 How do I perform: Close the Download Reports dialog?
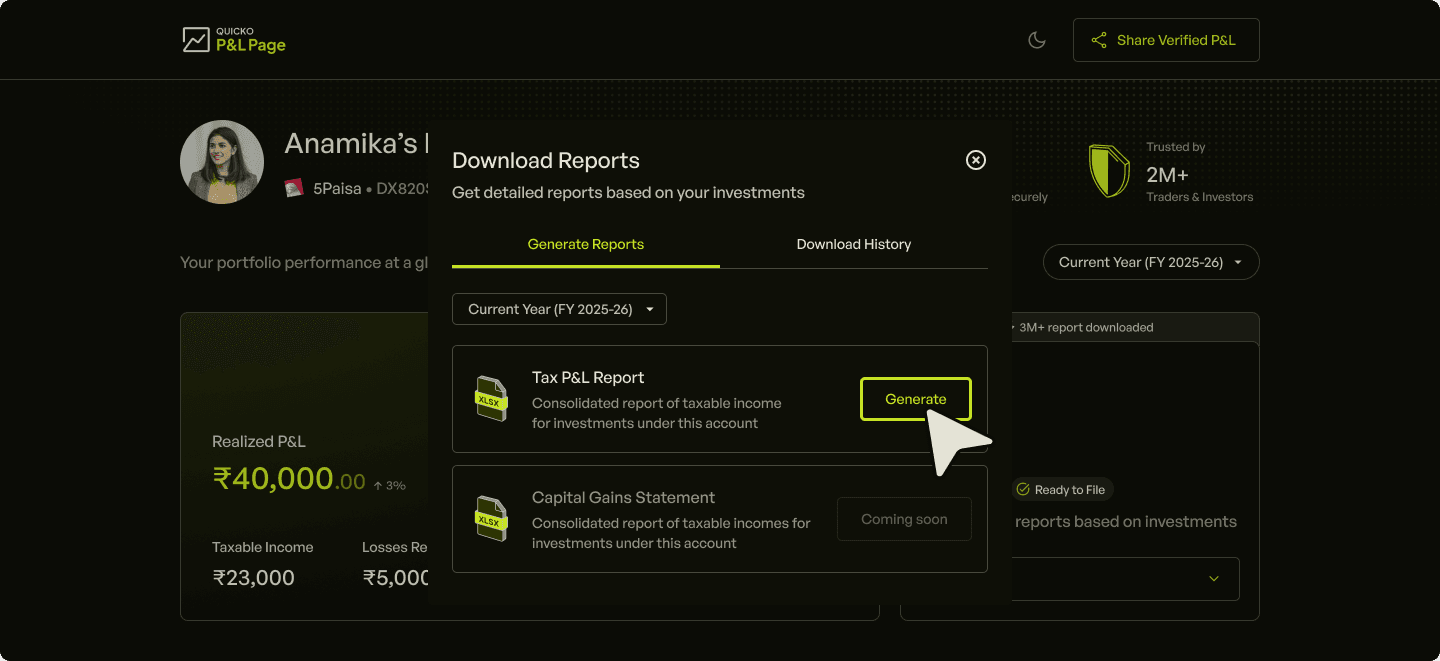[976, 160]
